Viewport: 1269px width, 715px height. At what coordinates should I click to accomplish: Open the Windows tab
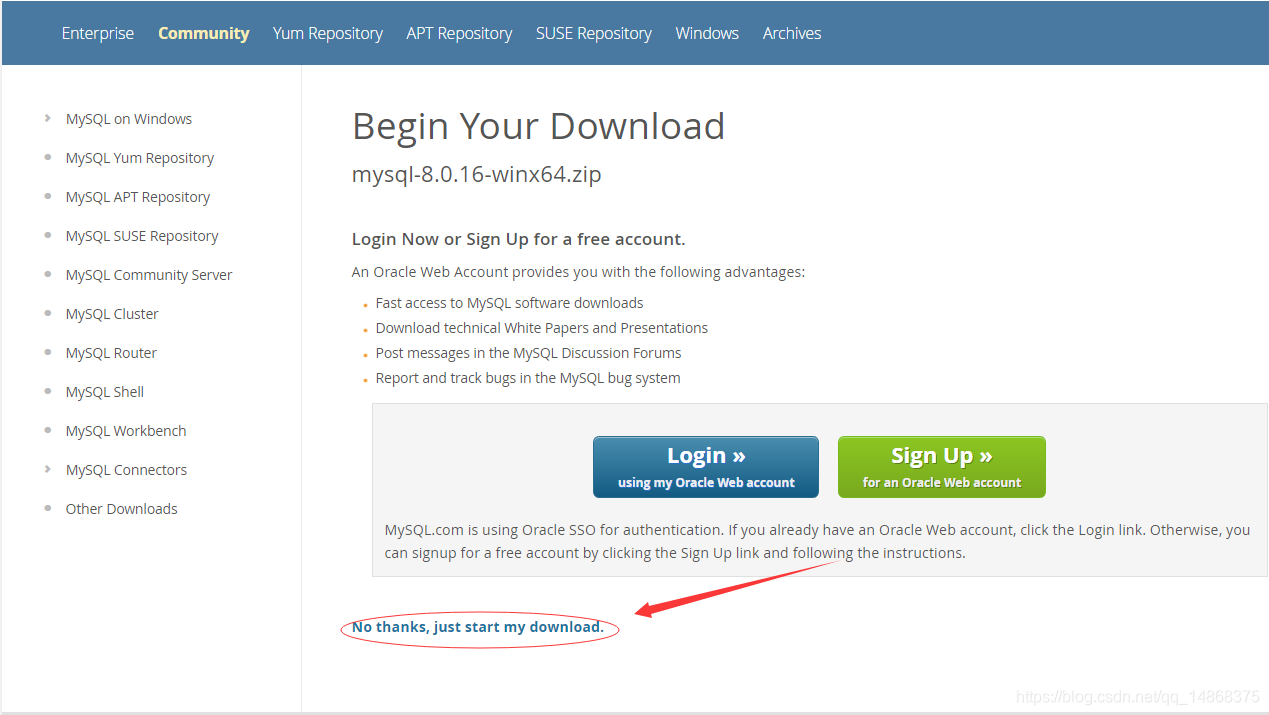(x=707, y=33)
